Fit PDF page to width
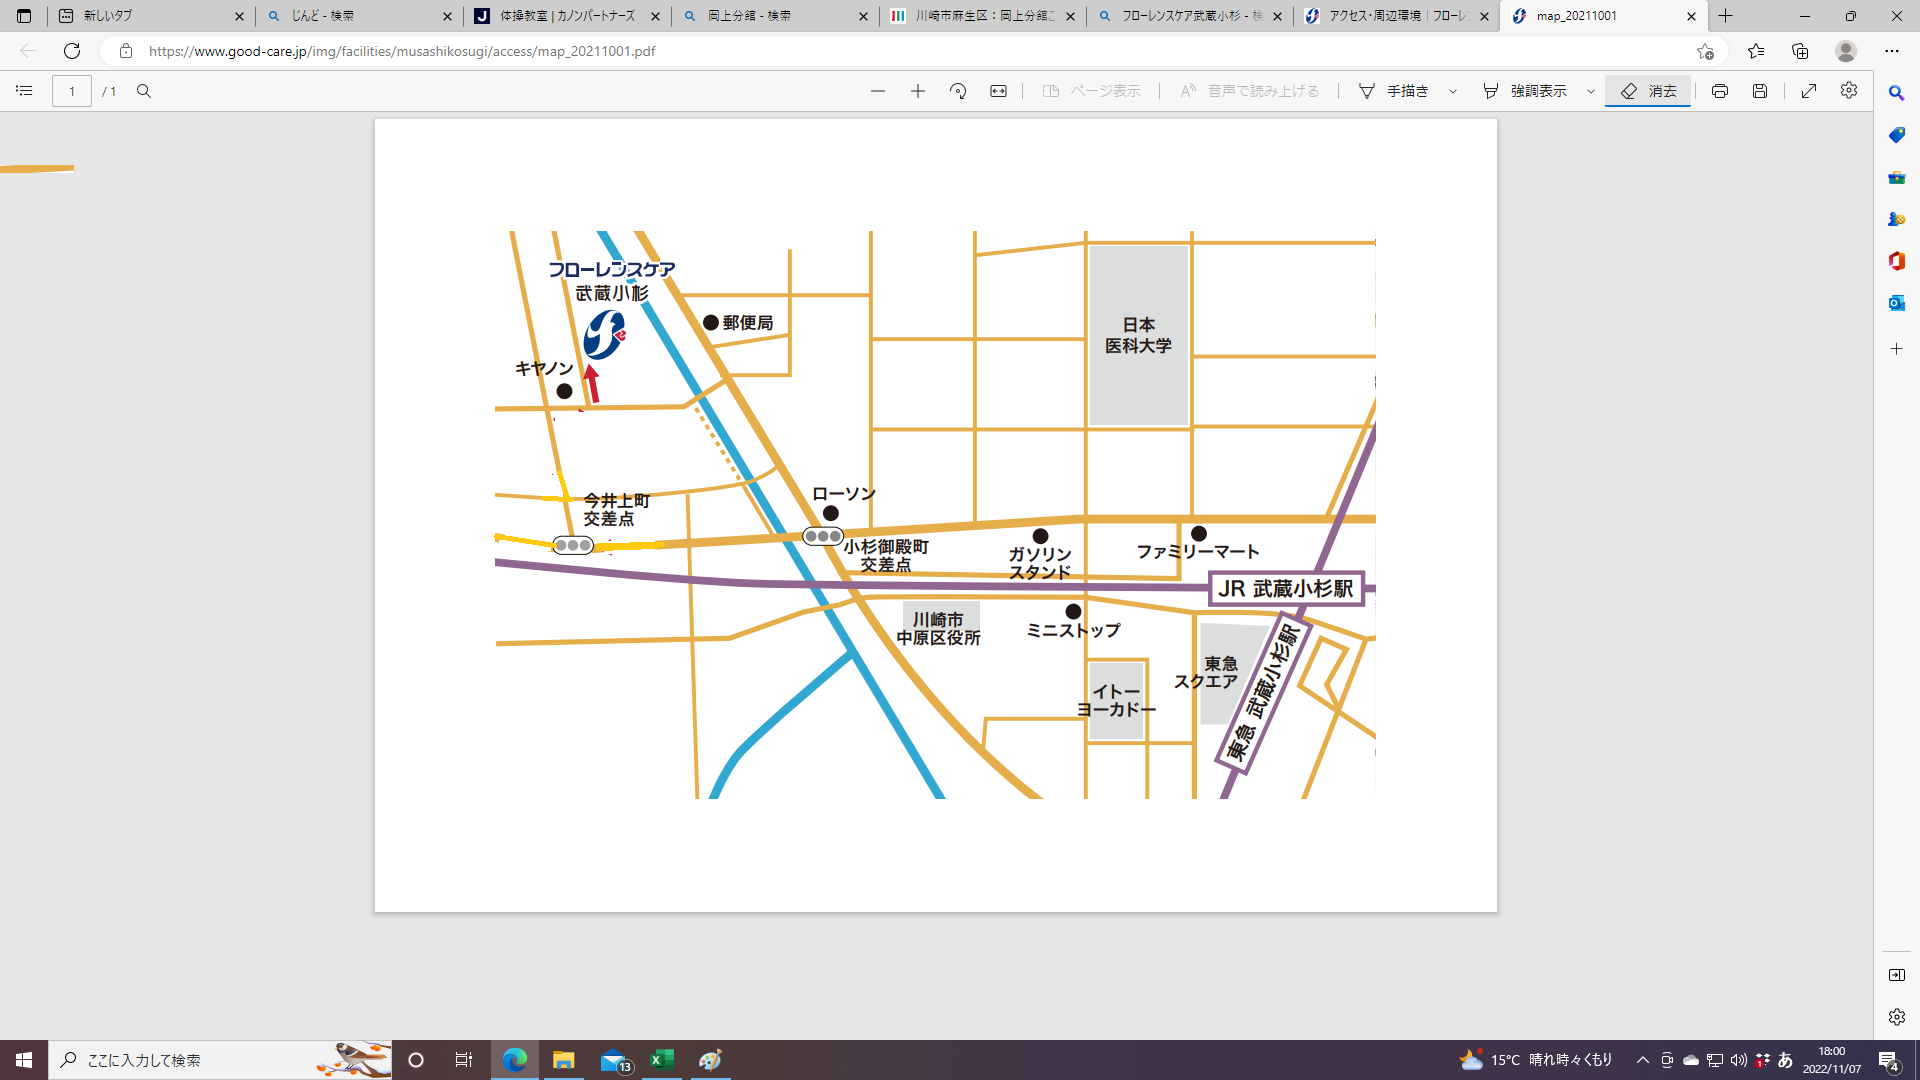This screenshot has height=1080, width=1920. point(998,91)
